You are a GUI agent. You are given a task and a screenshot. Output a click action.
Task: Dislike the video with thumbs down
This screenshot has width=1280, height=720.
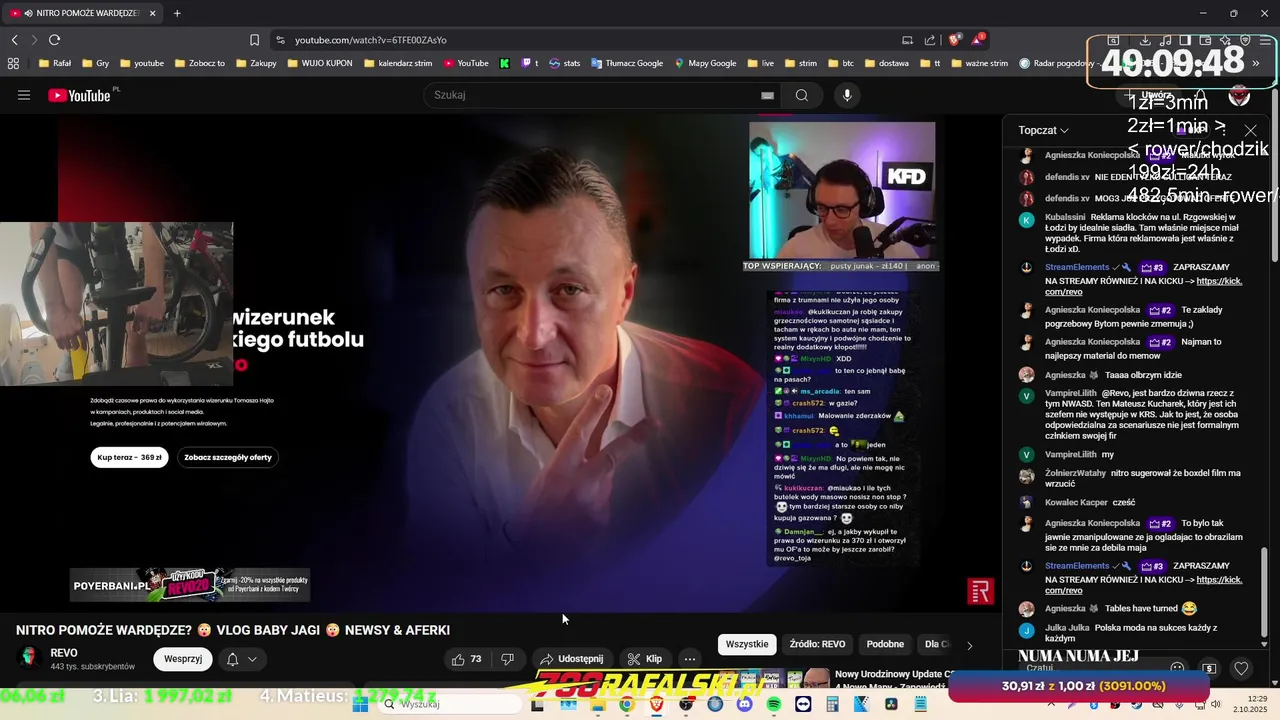point(507,659)
